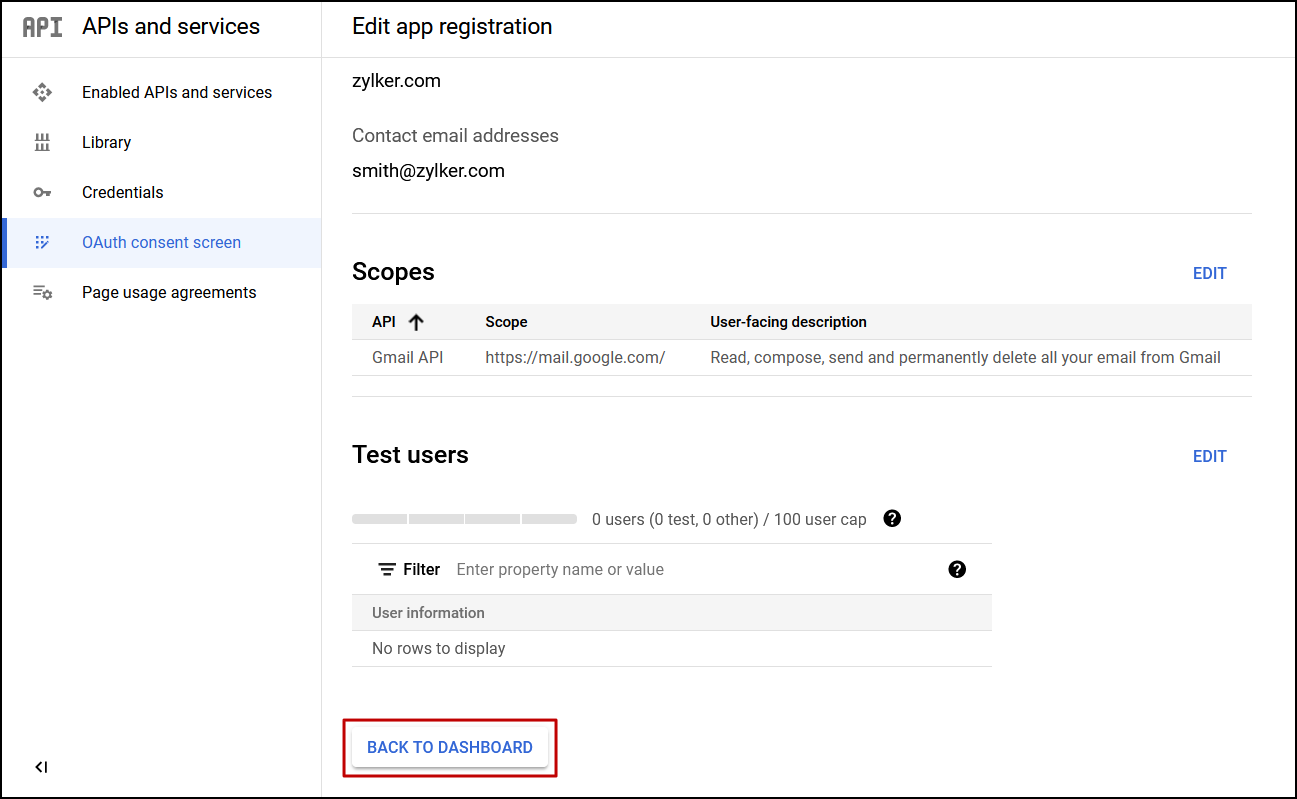Click the BACK TO DASHBOARD button
Image resolution: width=1297 pixels, height=799 pixels.
point(450,747)
